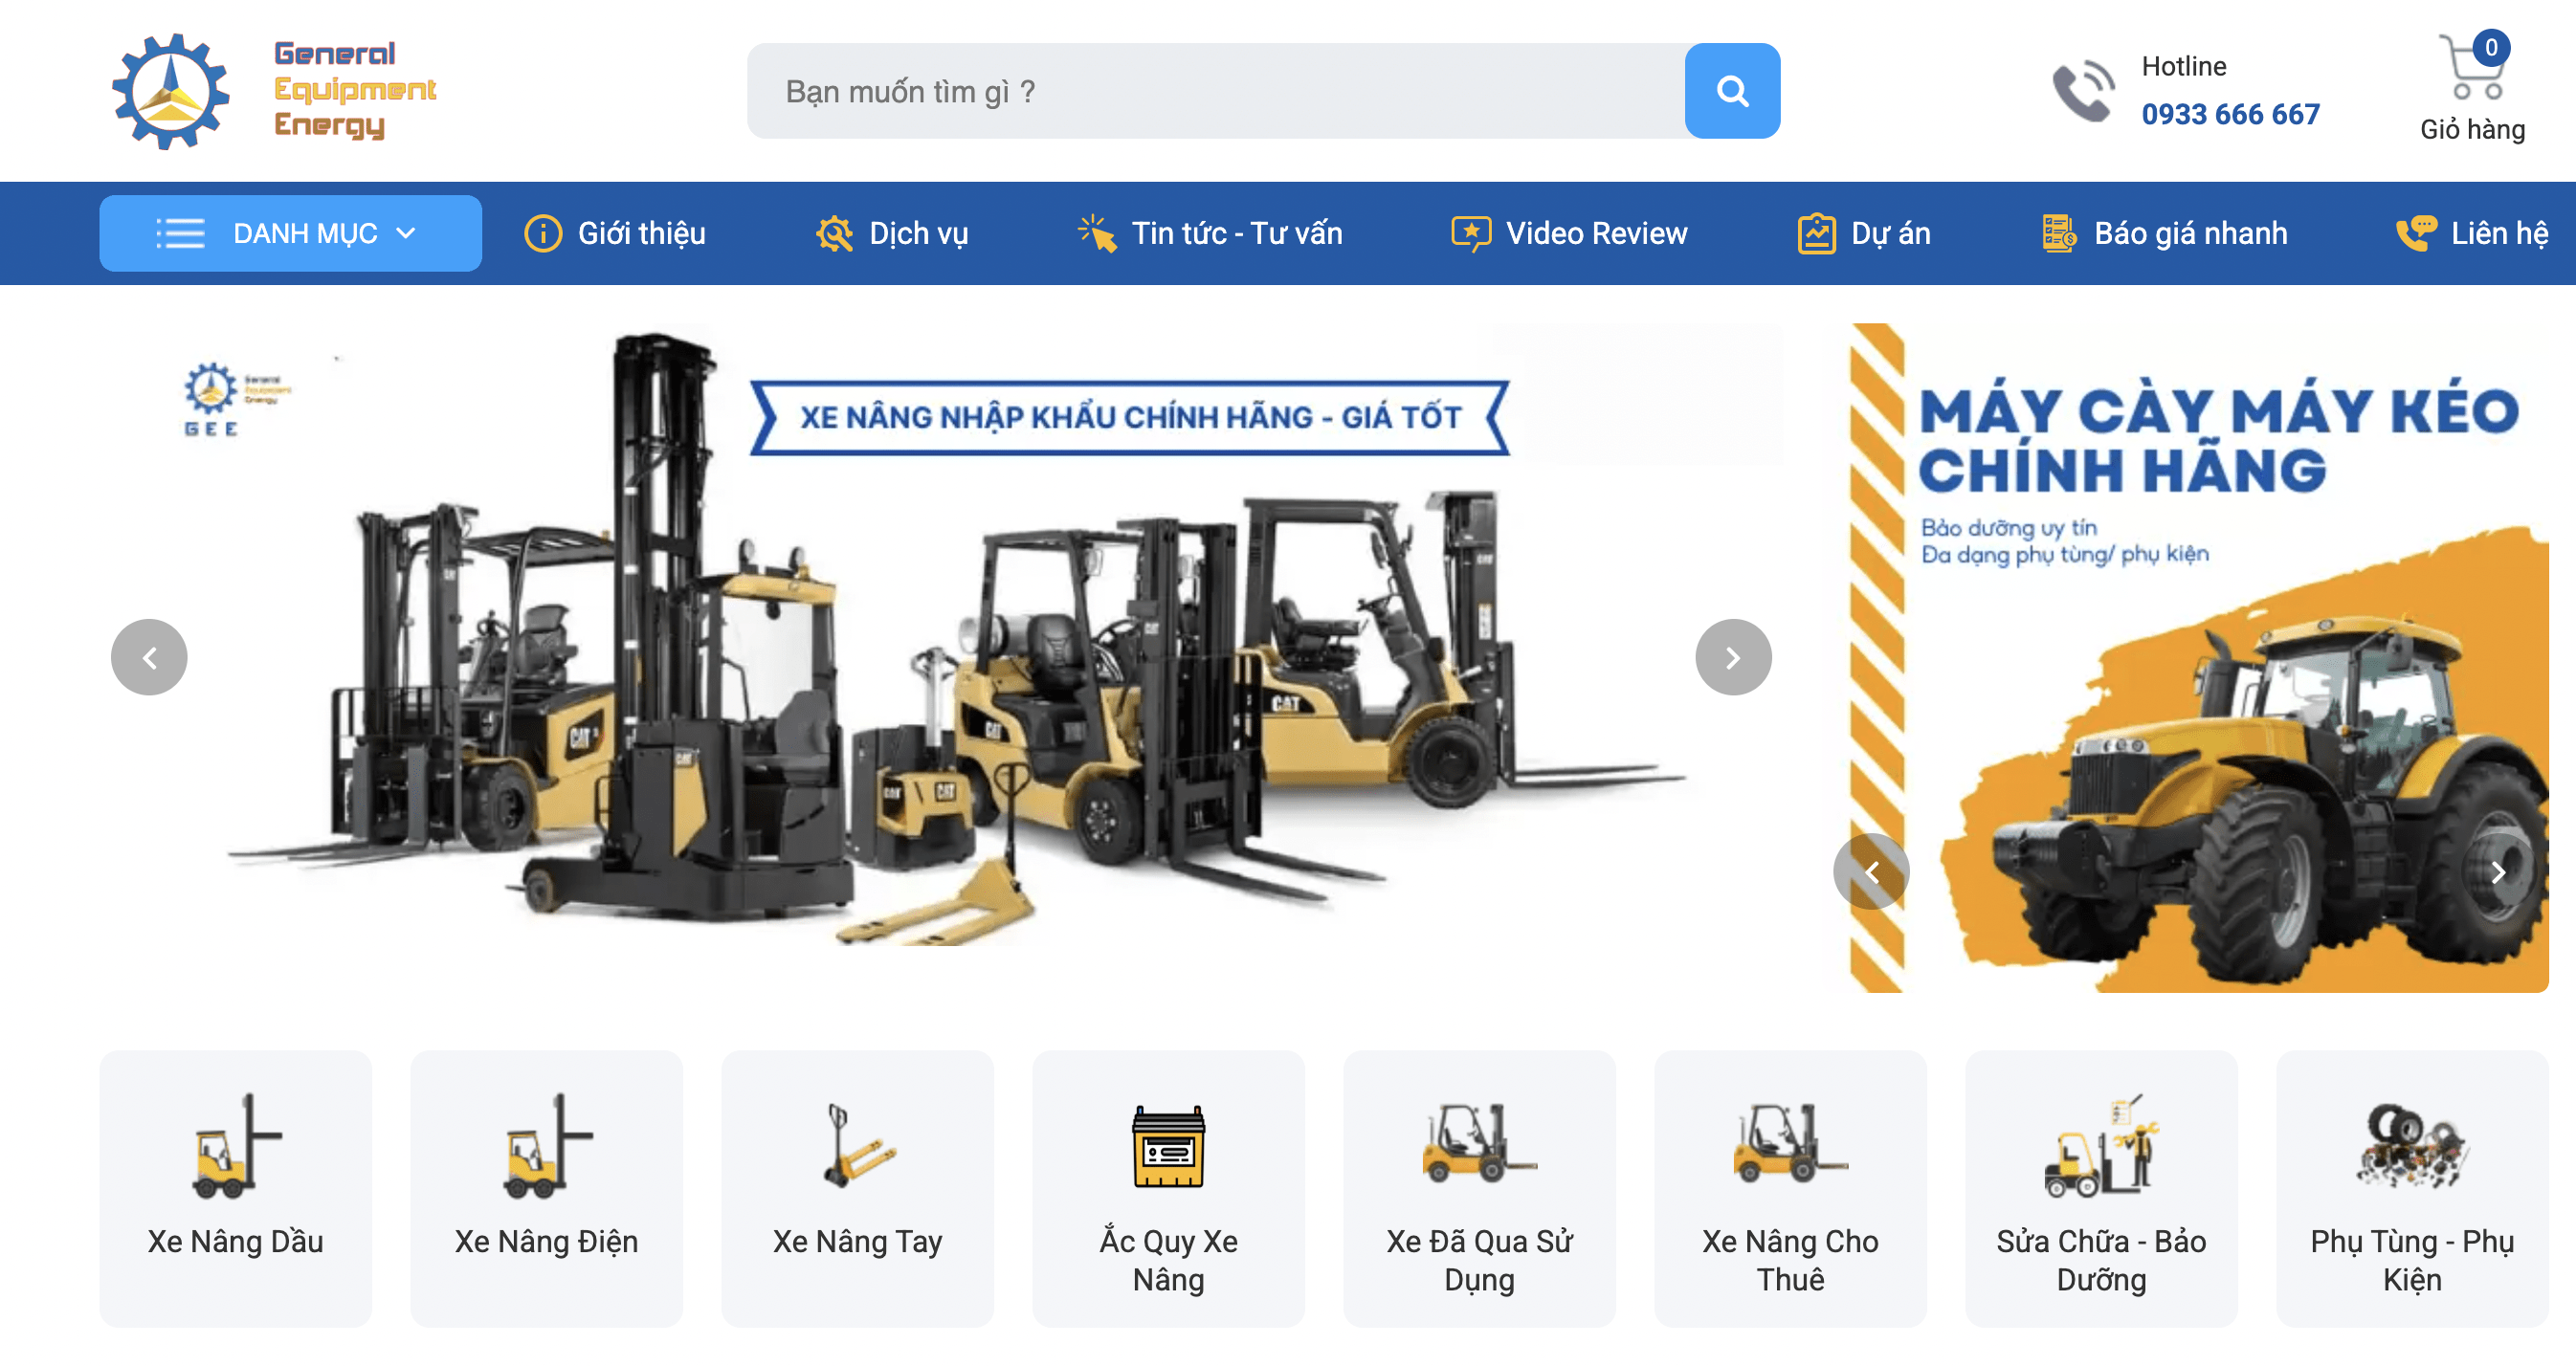2576x1366 pixels.
Task: Expand the DANH MỤC category dropdown
Action: click(290, 233)
